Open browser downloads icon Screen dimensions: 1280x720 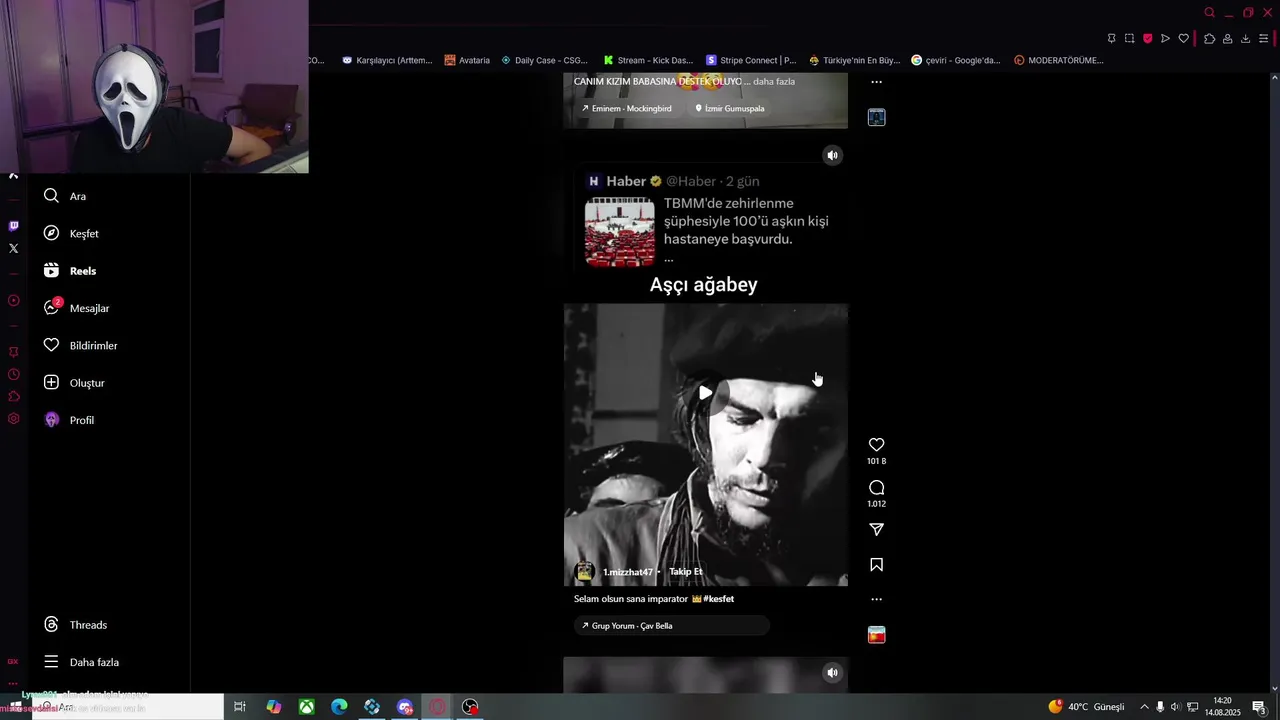[x=1245, y=38]
